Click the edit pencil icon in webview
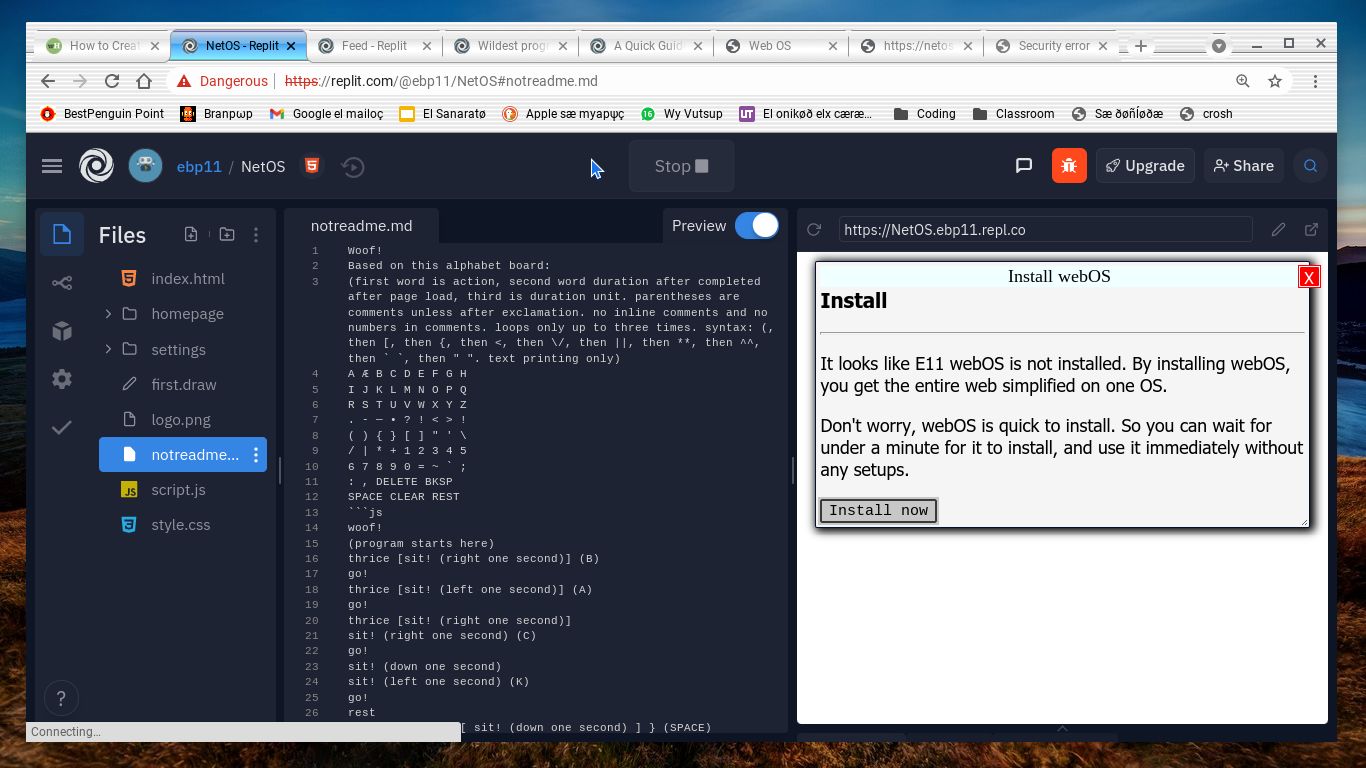The height and width of the screenshot is (768, 1366). coord(1278,230)
